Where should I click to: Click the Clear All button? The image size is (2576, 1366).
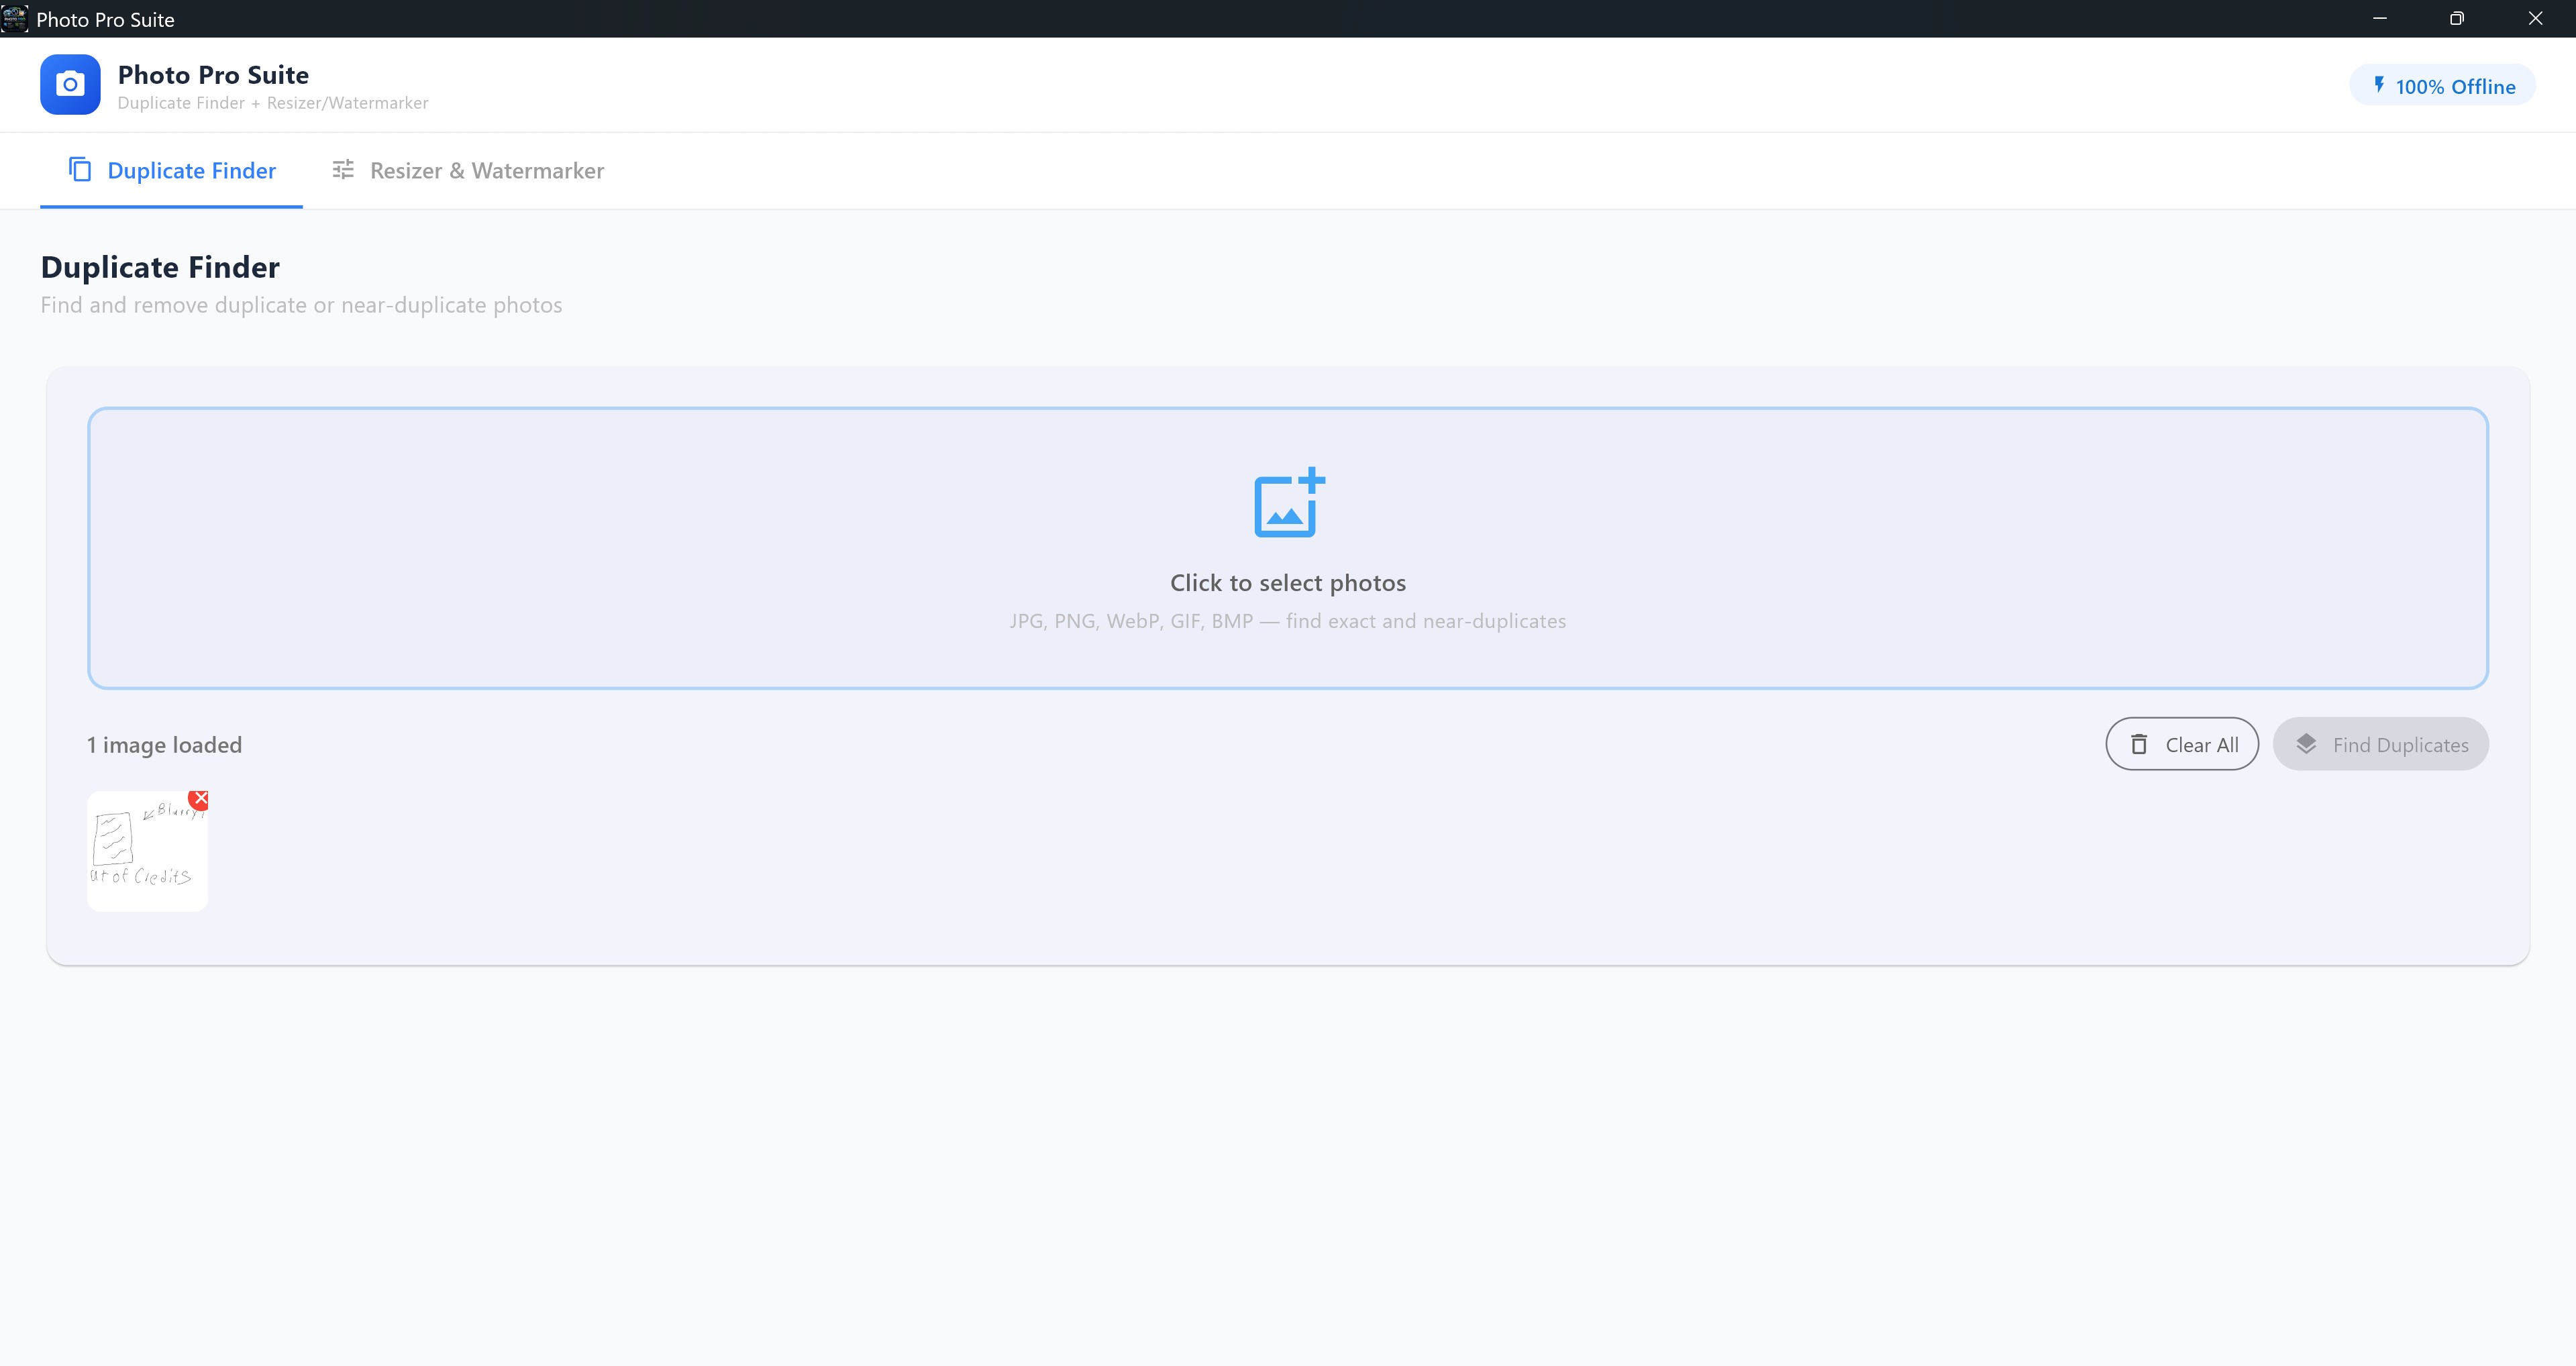2182,744
